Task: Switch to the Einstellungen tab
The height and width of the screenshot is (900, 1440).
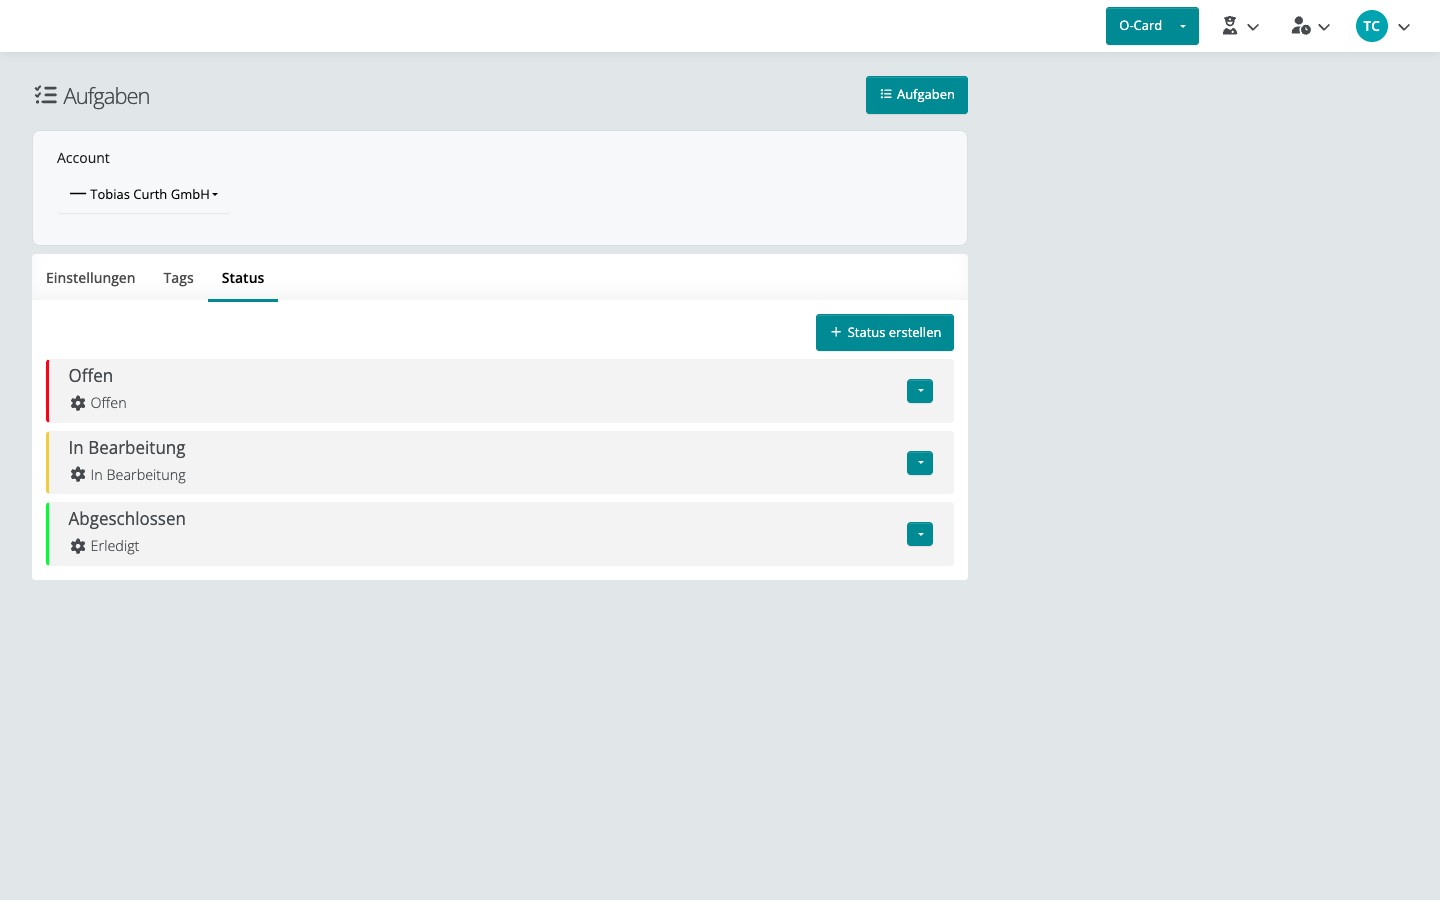Action: 90,278
